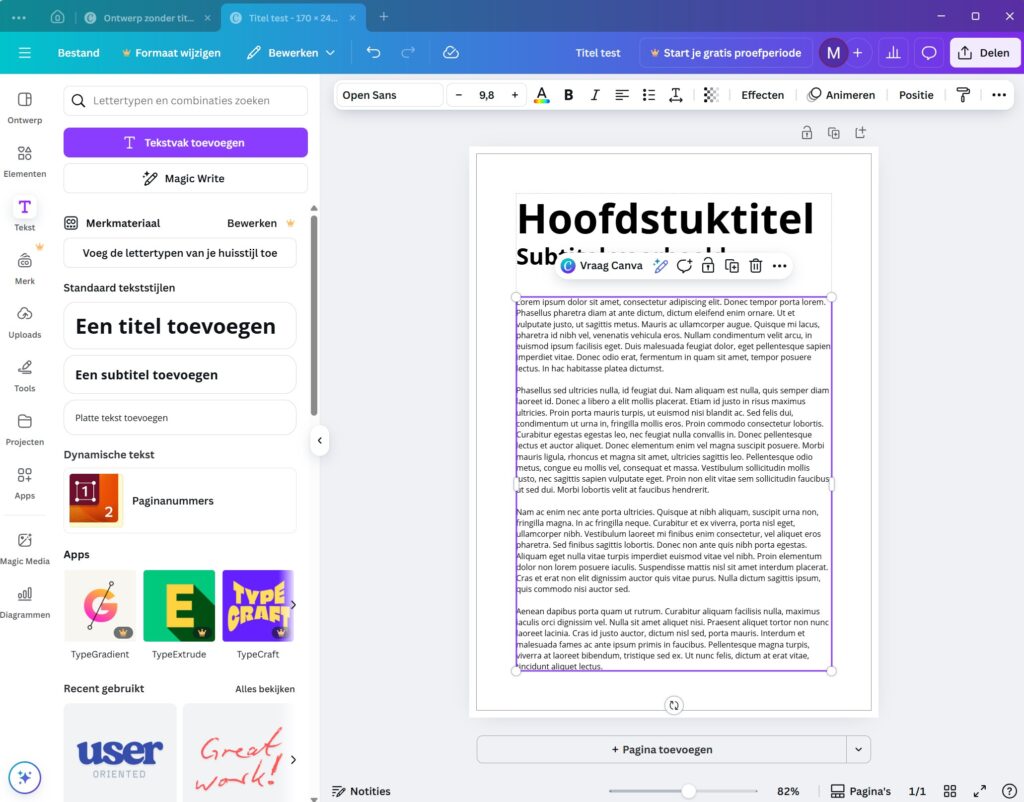
Task: Toggle italic formatting on selected text
Action: (x=595, y=95)
